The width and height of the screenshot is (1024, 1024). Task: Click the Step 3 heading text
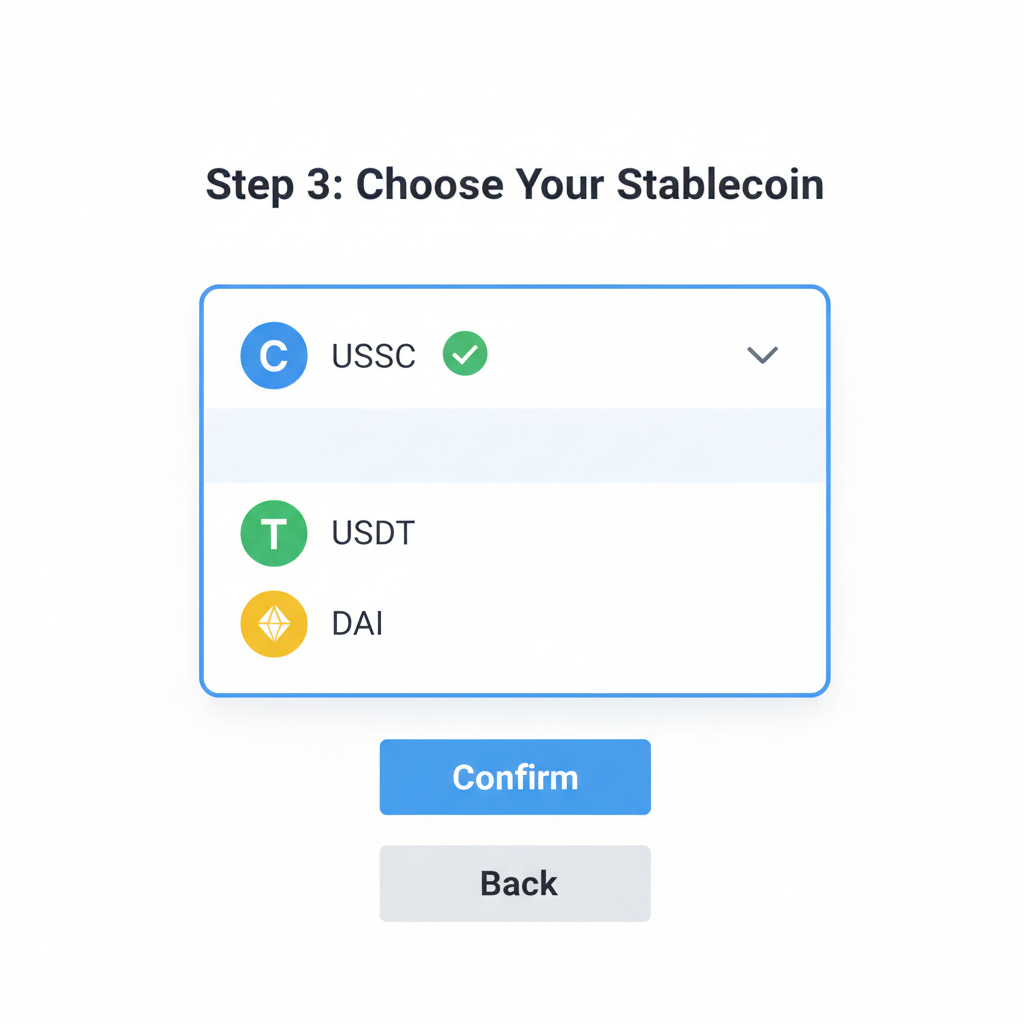pyautogui.click(x=514, y=184)
